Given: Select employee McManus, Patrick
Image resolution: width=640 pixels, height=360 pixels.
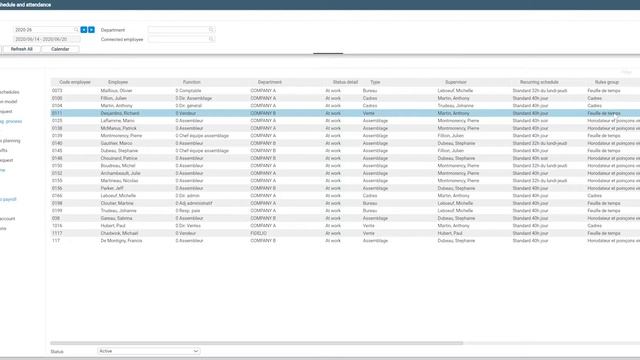Looking at the screenshot, I should tap(118, 128).
